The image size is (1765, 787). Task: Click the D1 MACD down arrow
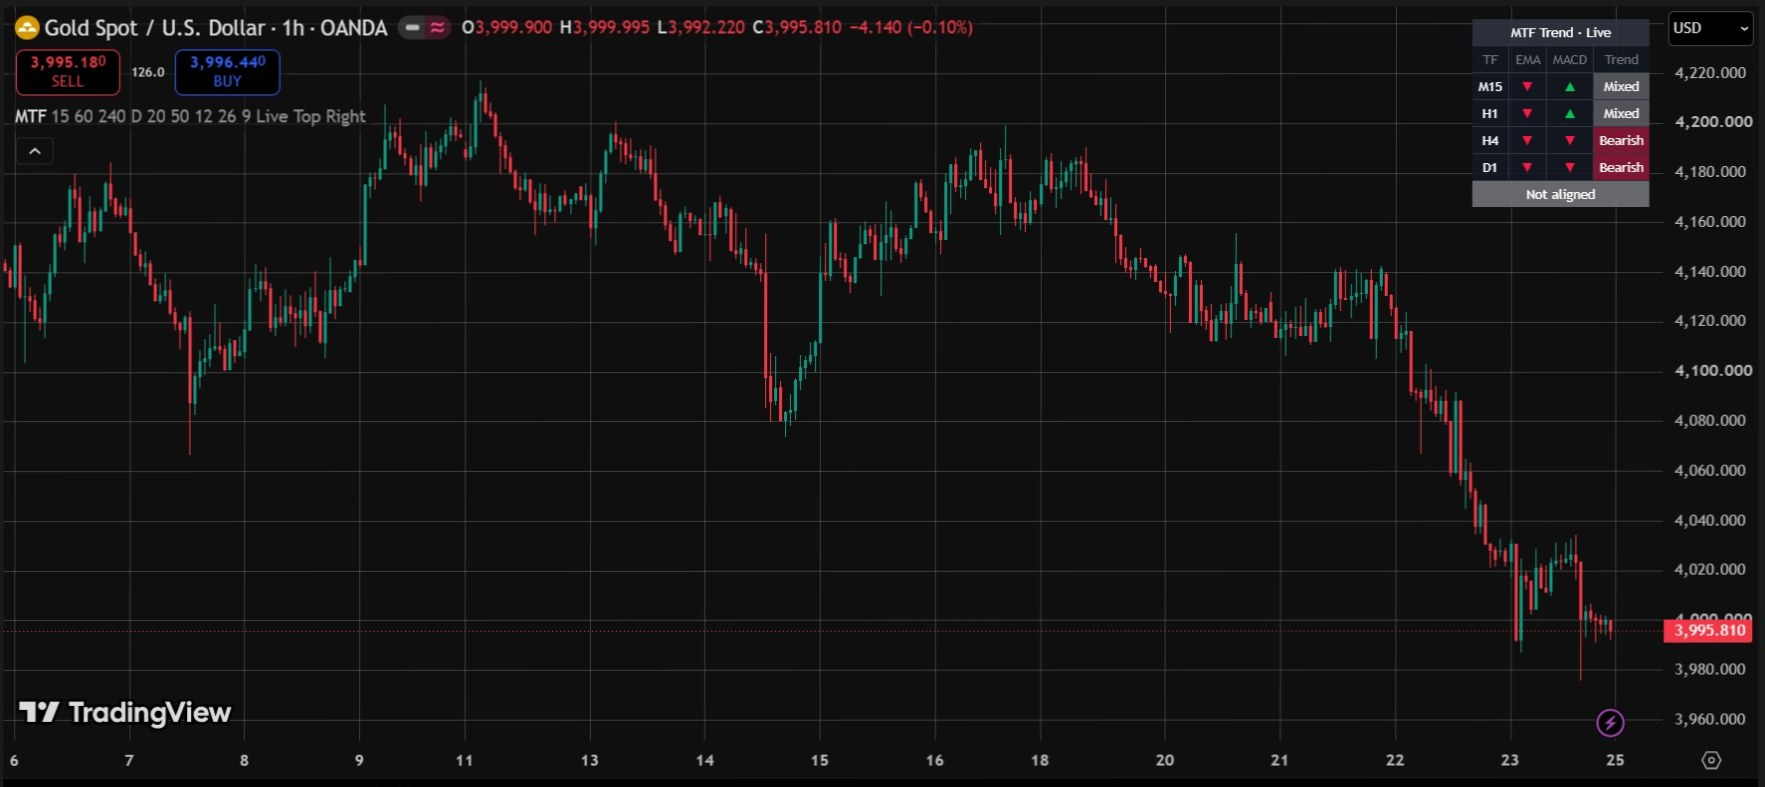(x=1570, y=168)
